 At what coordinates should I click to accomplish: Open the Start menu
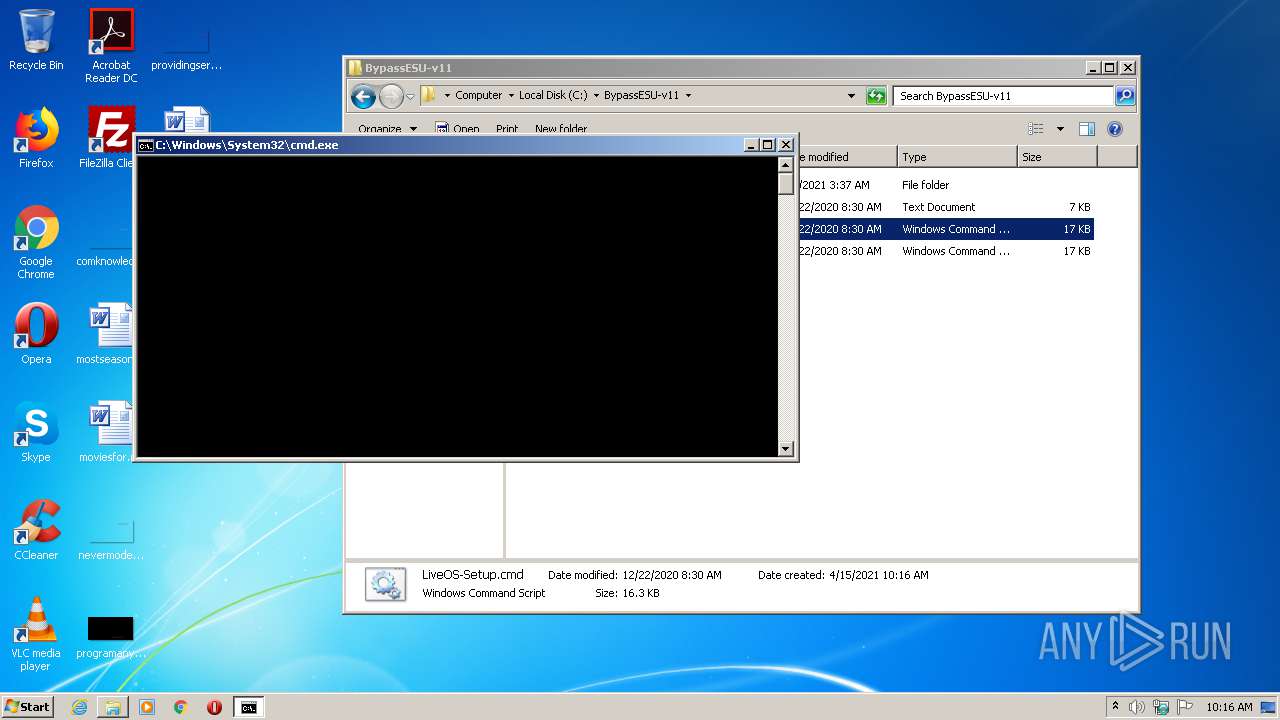pos(27,707)
